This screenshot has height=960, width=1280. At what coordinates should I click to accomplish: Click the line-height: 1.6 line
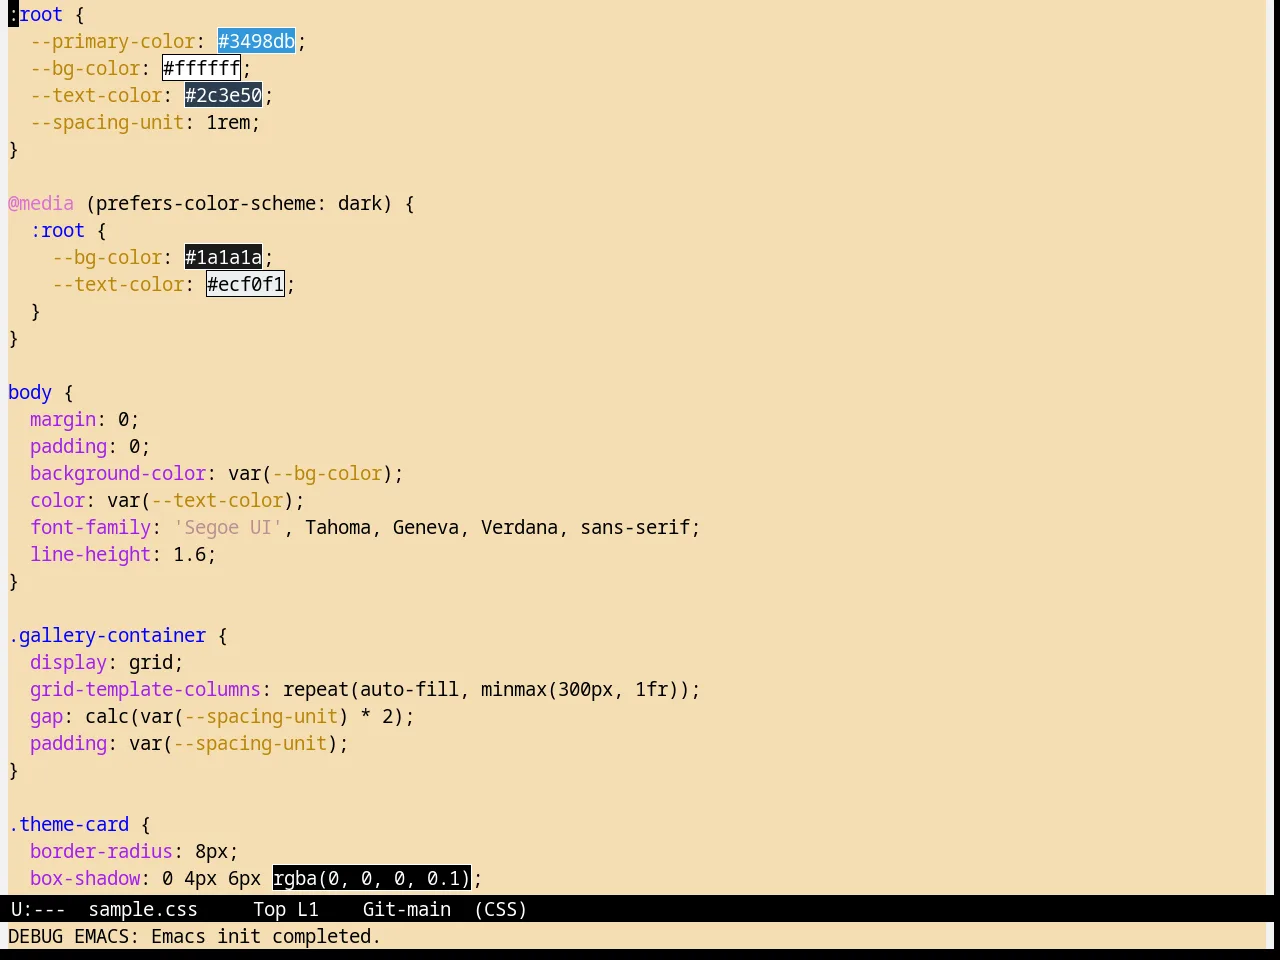point(123,554)
